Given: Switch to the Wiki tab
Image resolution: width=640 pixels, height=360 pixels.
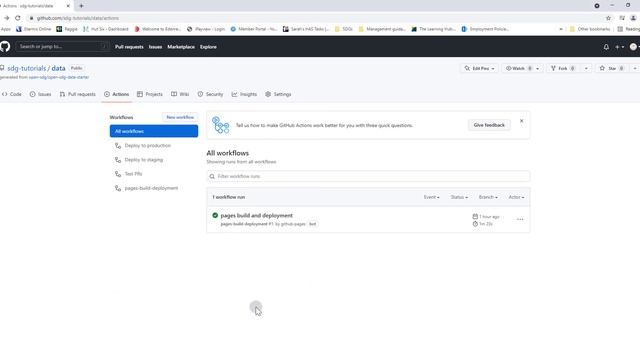Looking at the screenshot, I should [180, 94].
